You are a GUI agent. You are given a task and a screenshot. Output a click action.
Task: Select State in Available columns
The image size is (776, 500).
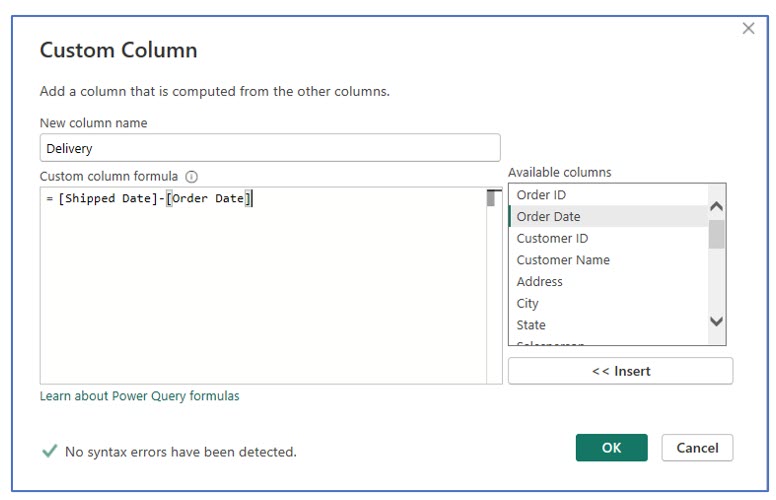click(x=608, y=325)
